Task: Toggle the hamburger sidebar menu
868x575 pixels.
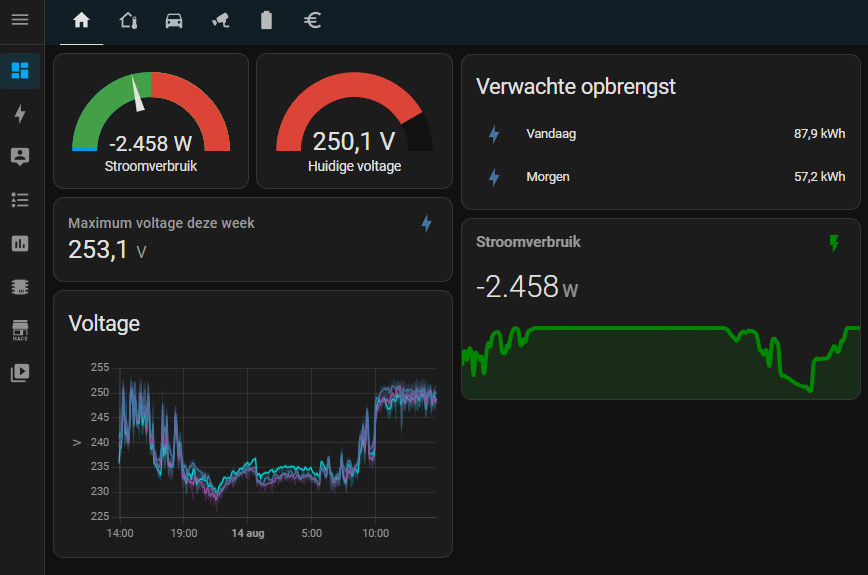Action: point(20,20)
